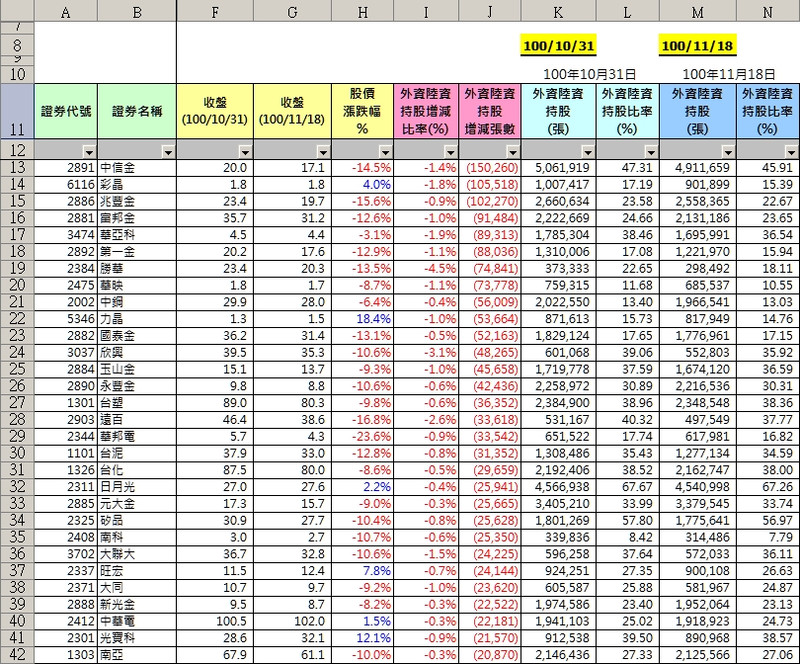The image size is (800, 664).
Task: Select row 35 header
Action: pyautogui.click(x=17, y=537)
